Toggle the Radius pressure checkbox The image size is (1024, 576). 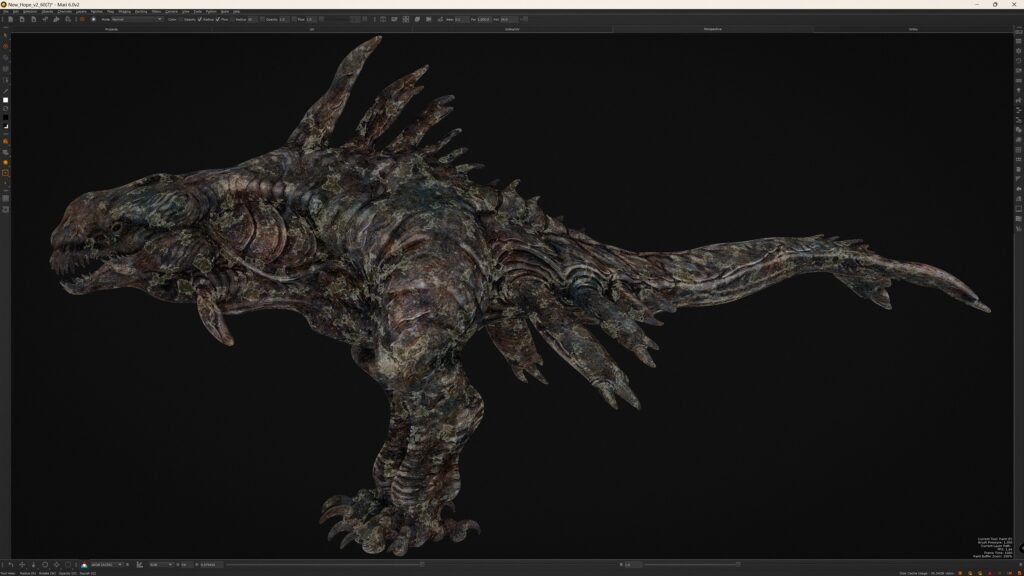(x=201, y=19)
